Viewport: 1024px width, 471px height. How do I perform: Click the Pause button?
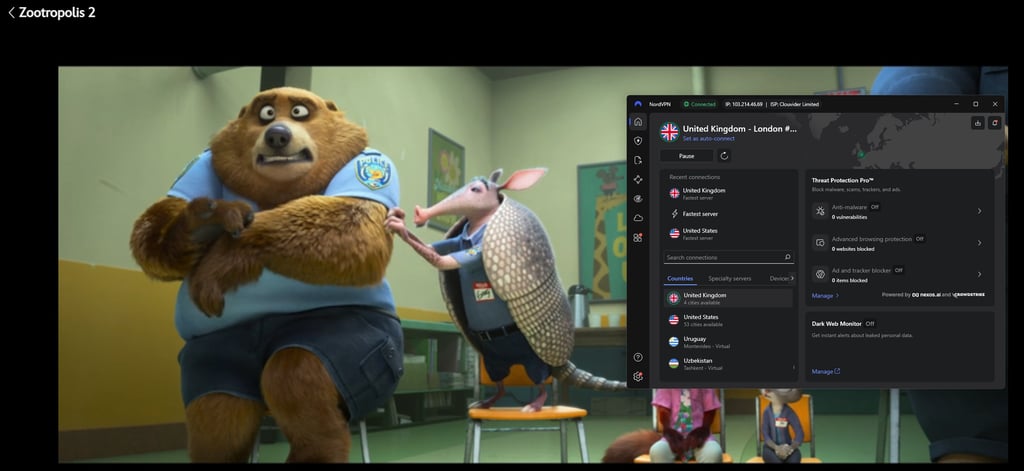[686, 156]
